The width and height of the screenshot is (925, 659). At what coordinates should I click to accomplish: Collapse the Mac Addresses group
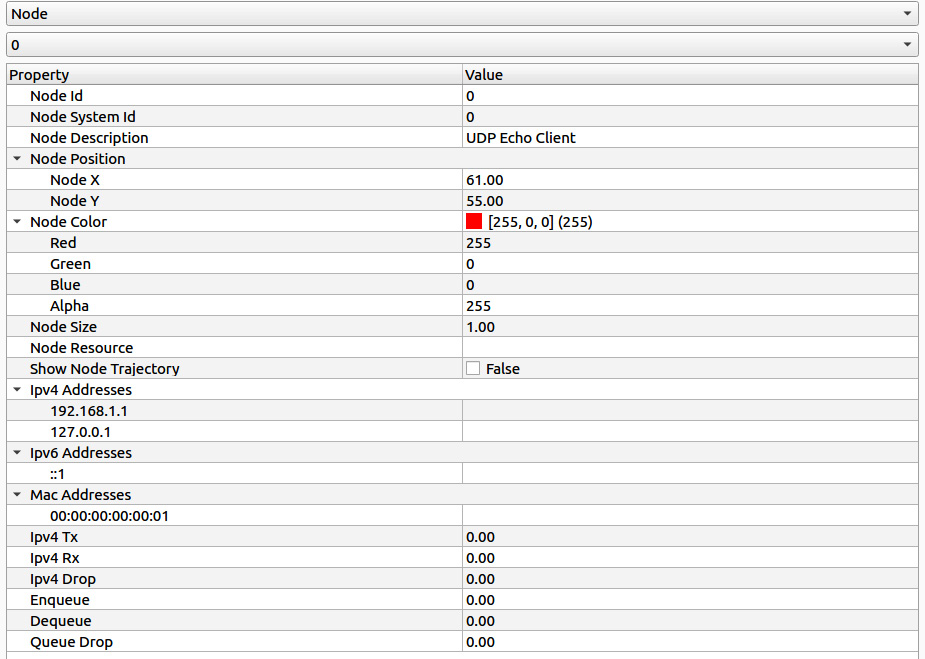(x=17, y=495)
